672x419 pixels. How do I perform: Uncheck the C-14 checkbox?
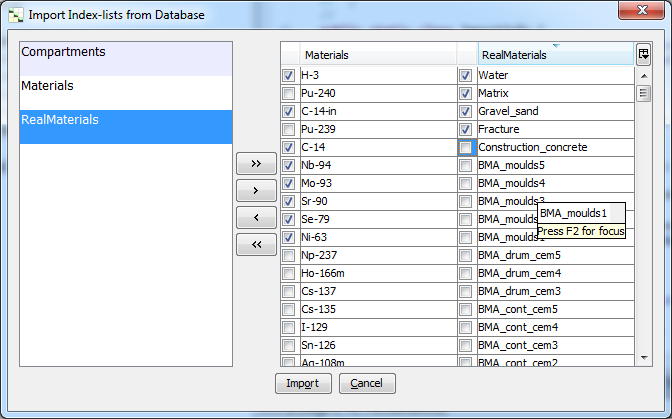coord(288,148)
